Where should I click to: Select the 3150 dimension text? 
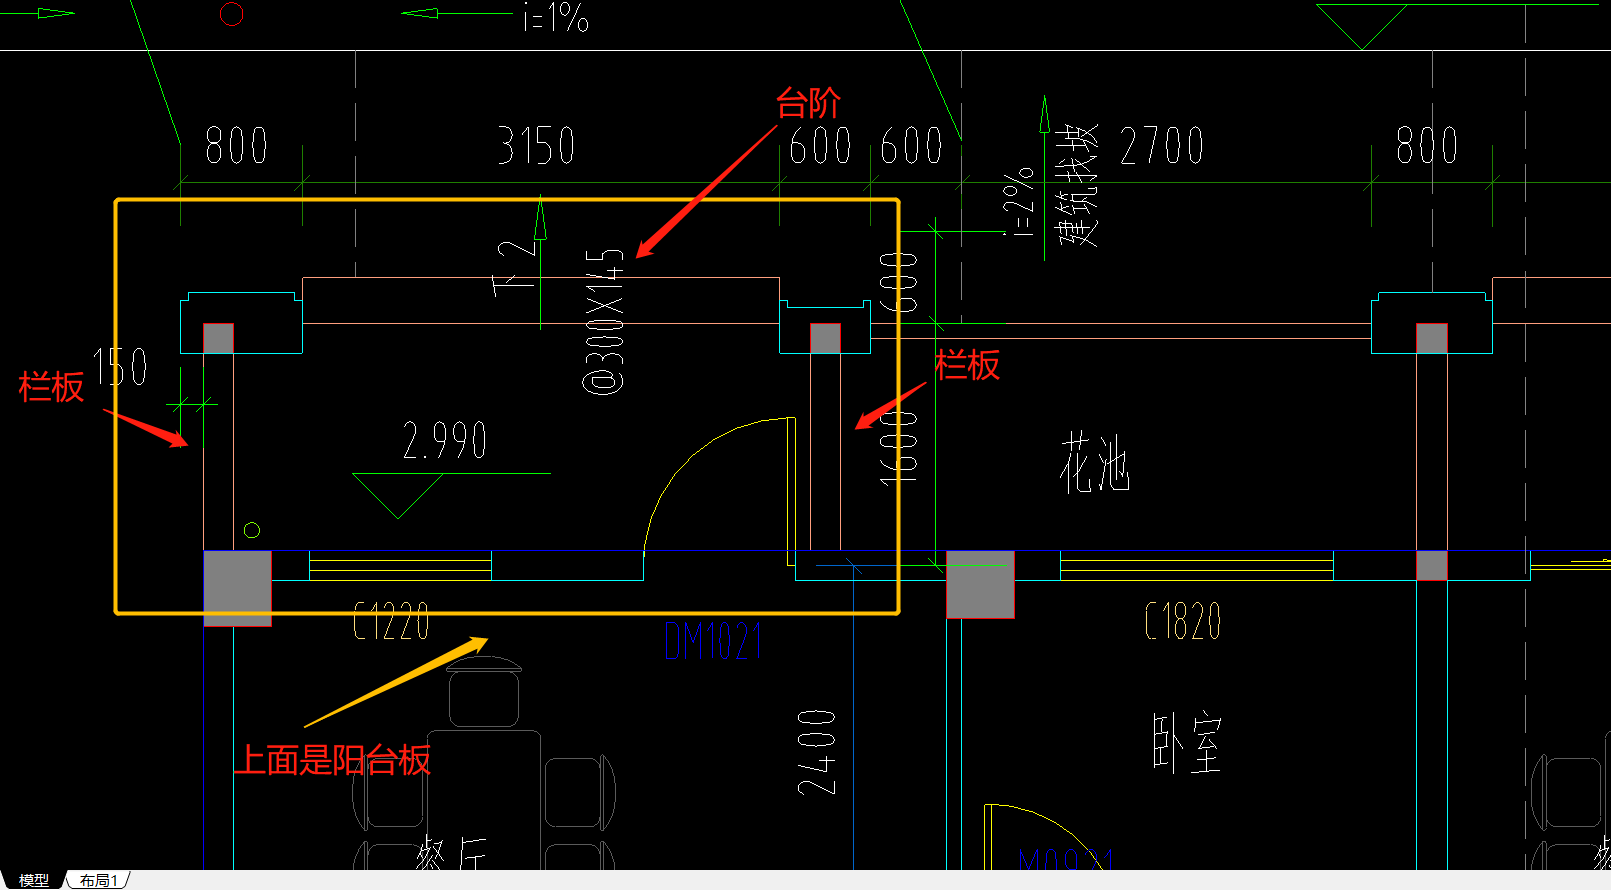[x=537, y=146]
